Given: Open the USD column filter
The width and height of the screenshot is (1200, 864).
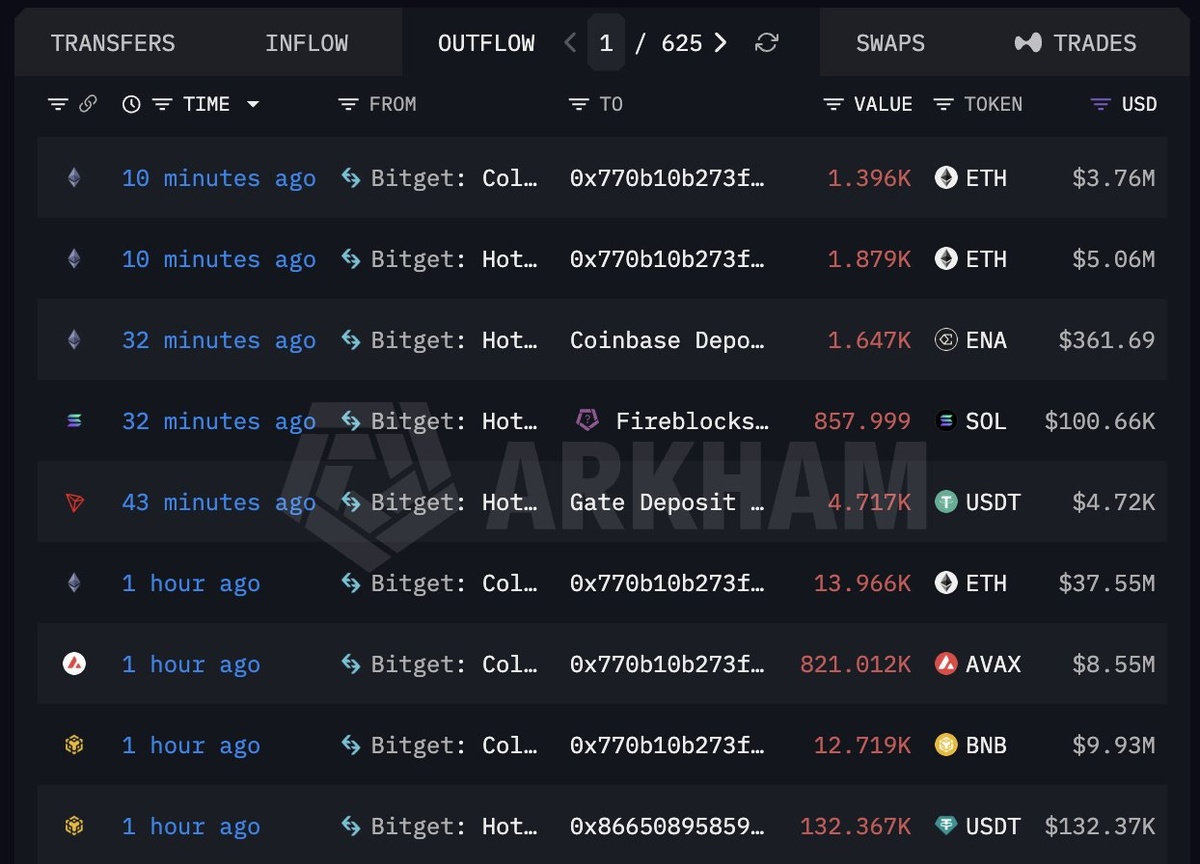Looking at the screenshot, I should (1101, 104).
